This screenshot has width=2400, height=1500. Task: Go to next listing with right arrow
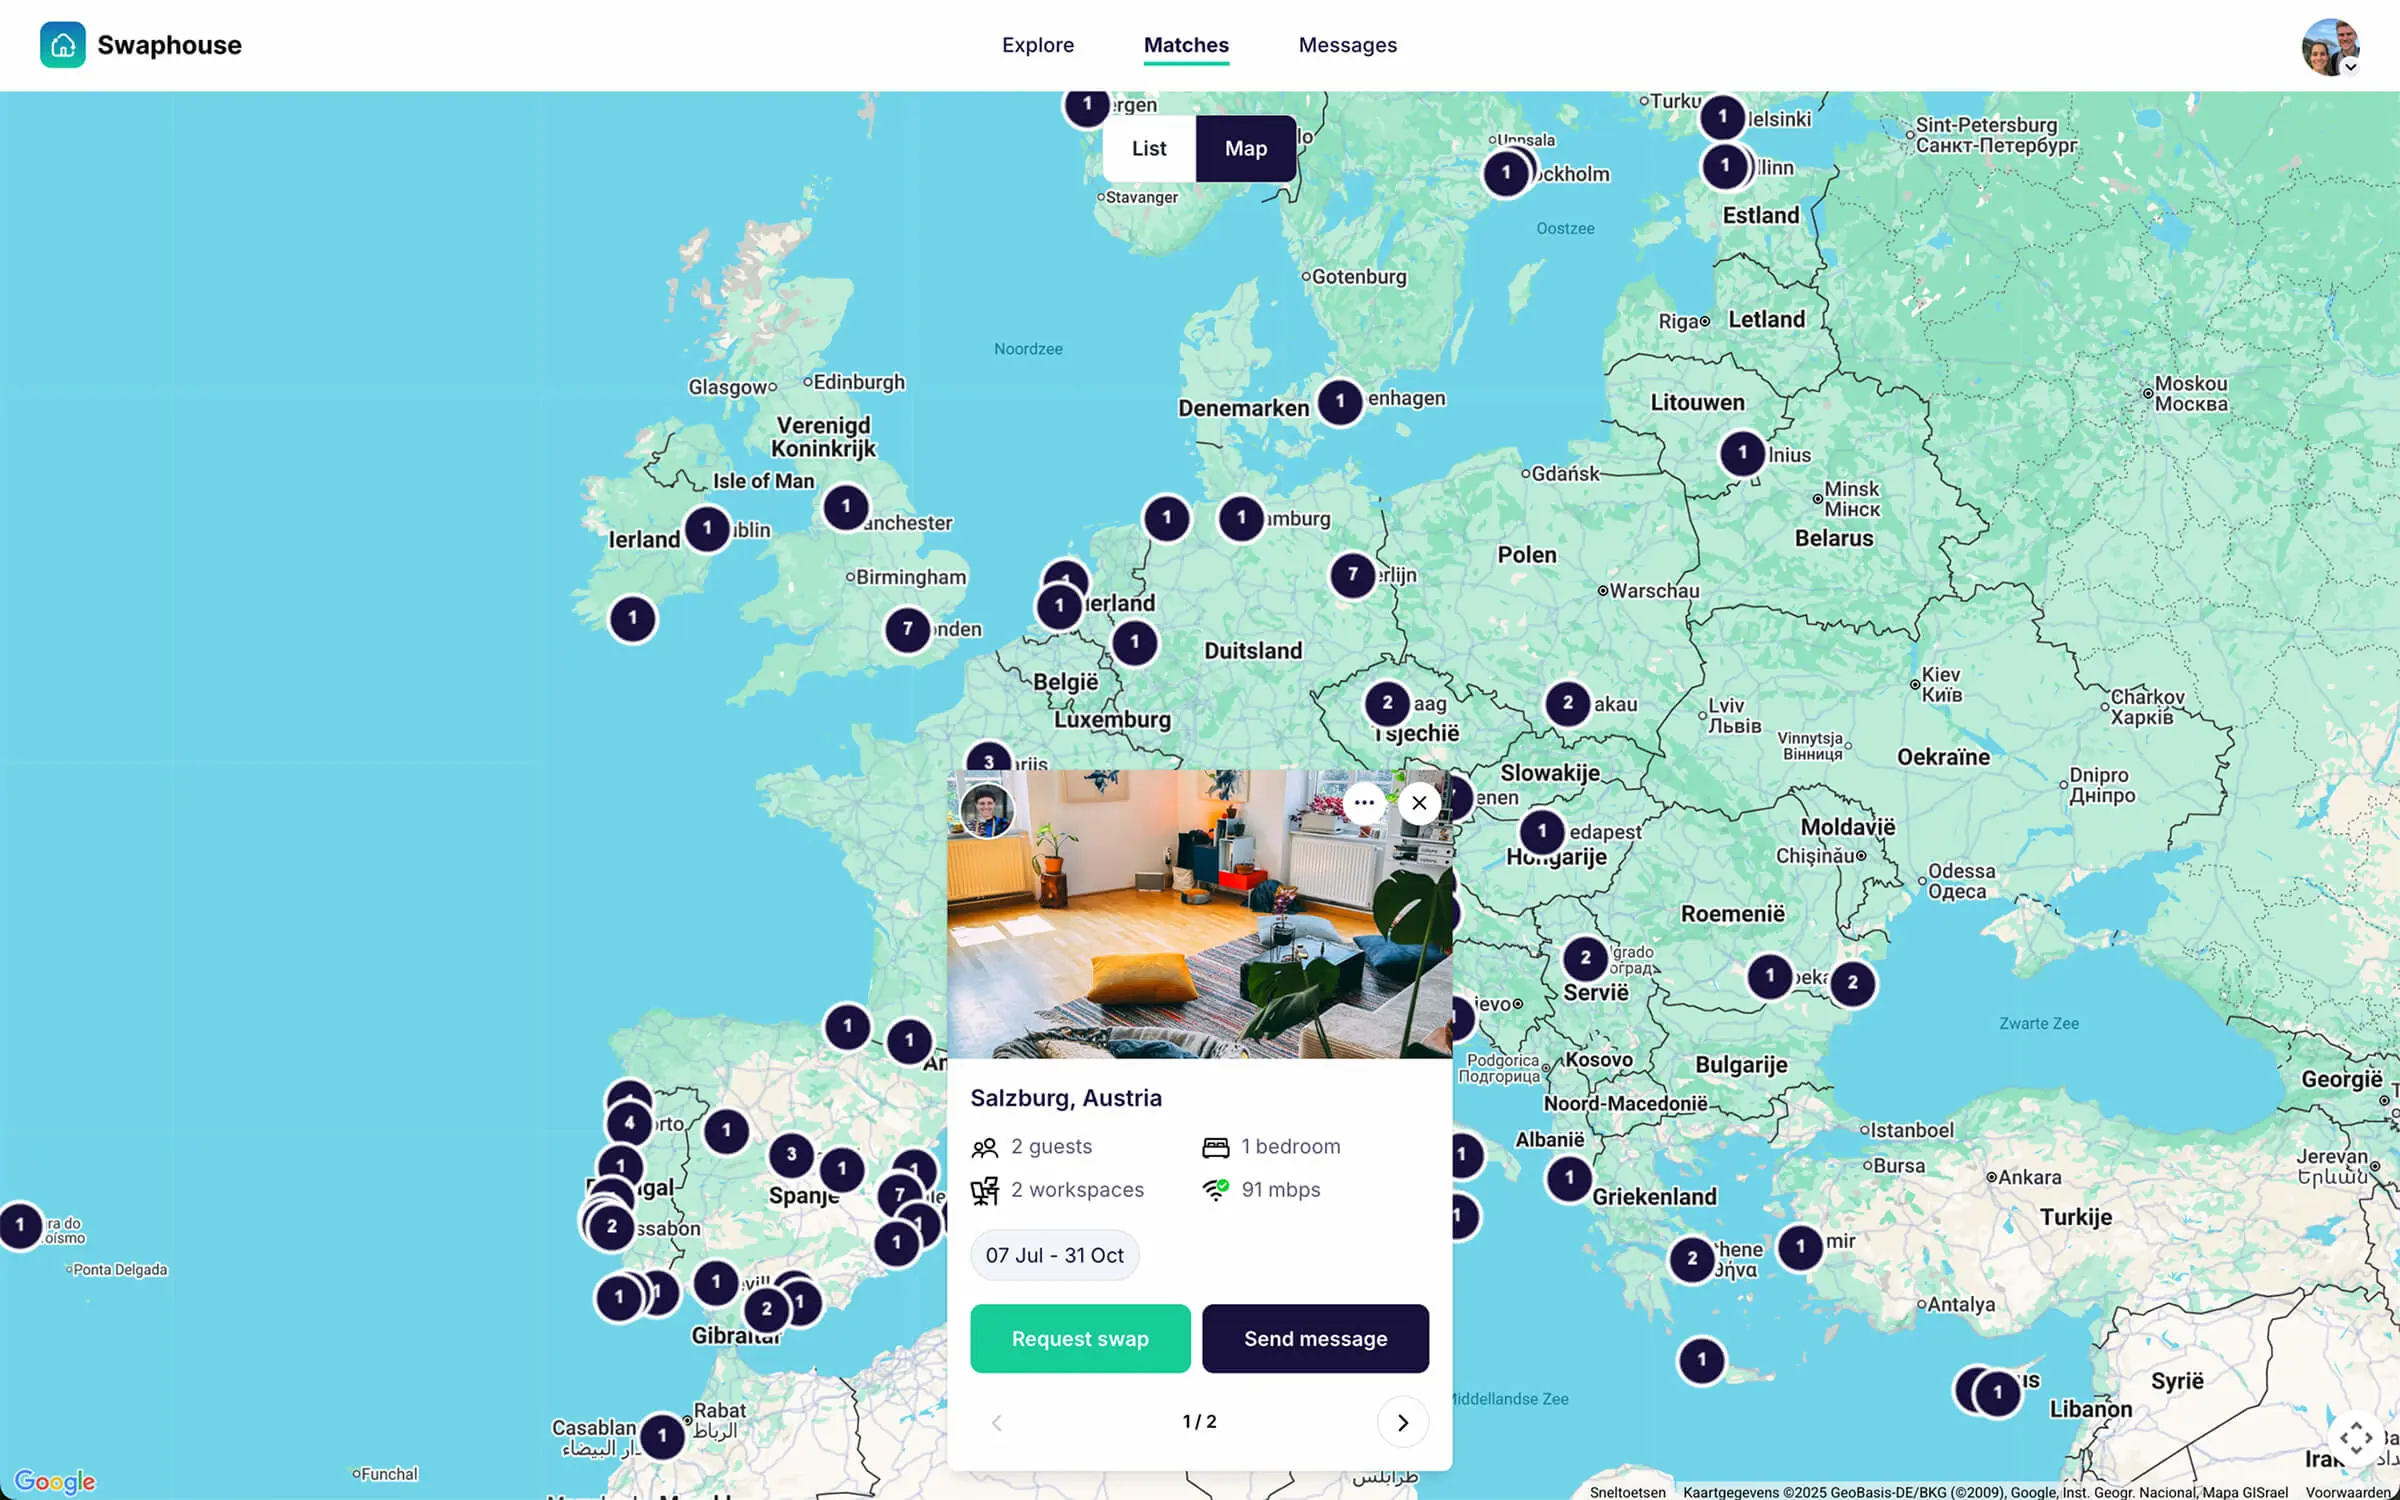[x=1402, y=1422]
